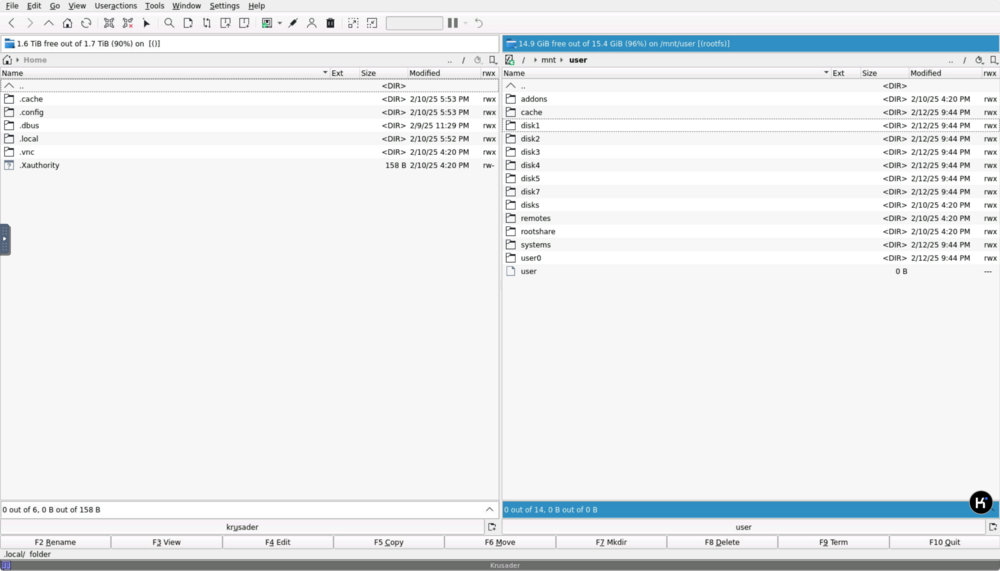Click the F5 Copy button
The width and height of the screenshot is (1000, 571).
pos(388,542)
